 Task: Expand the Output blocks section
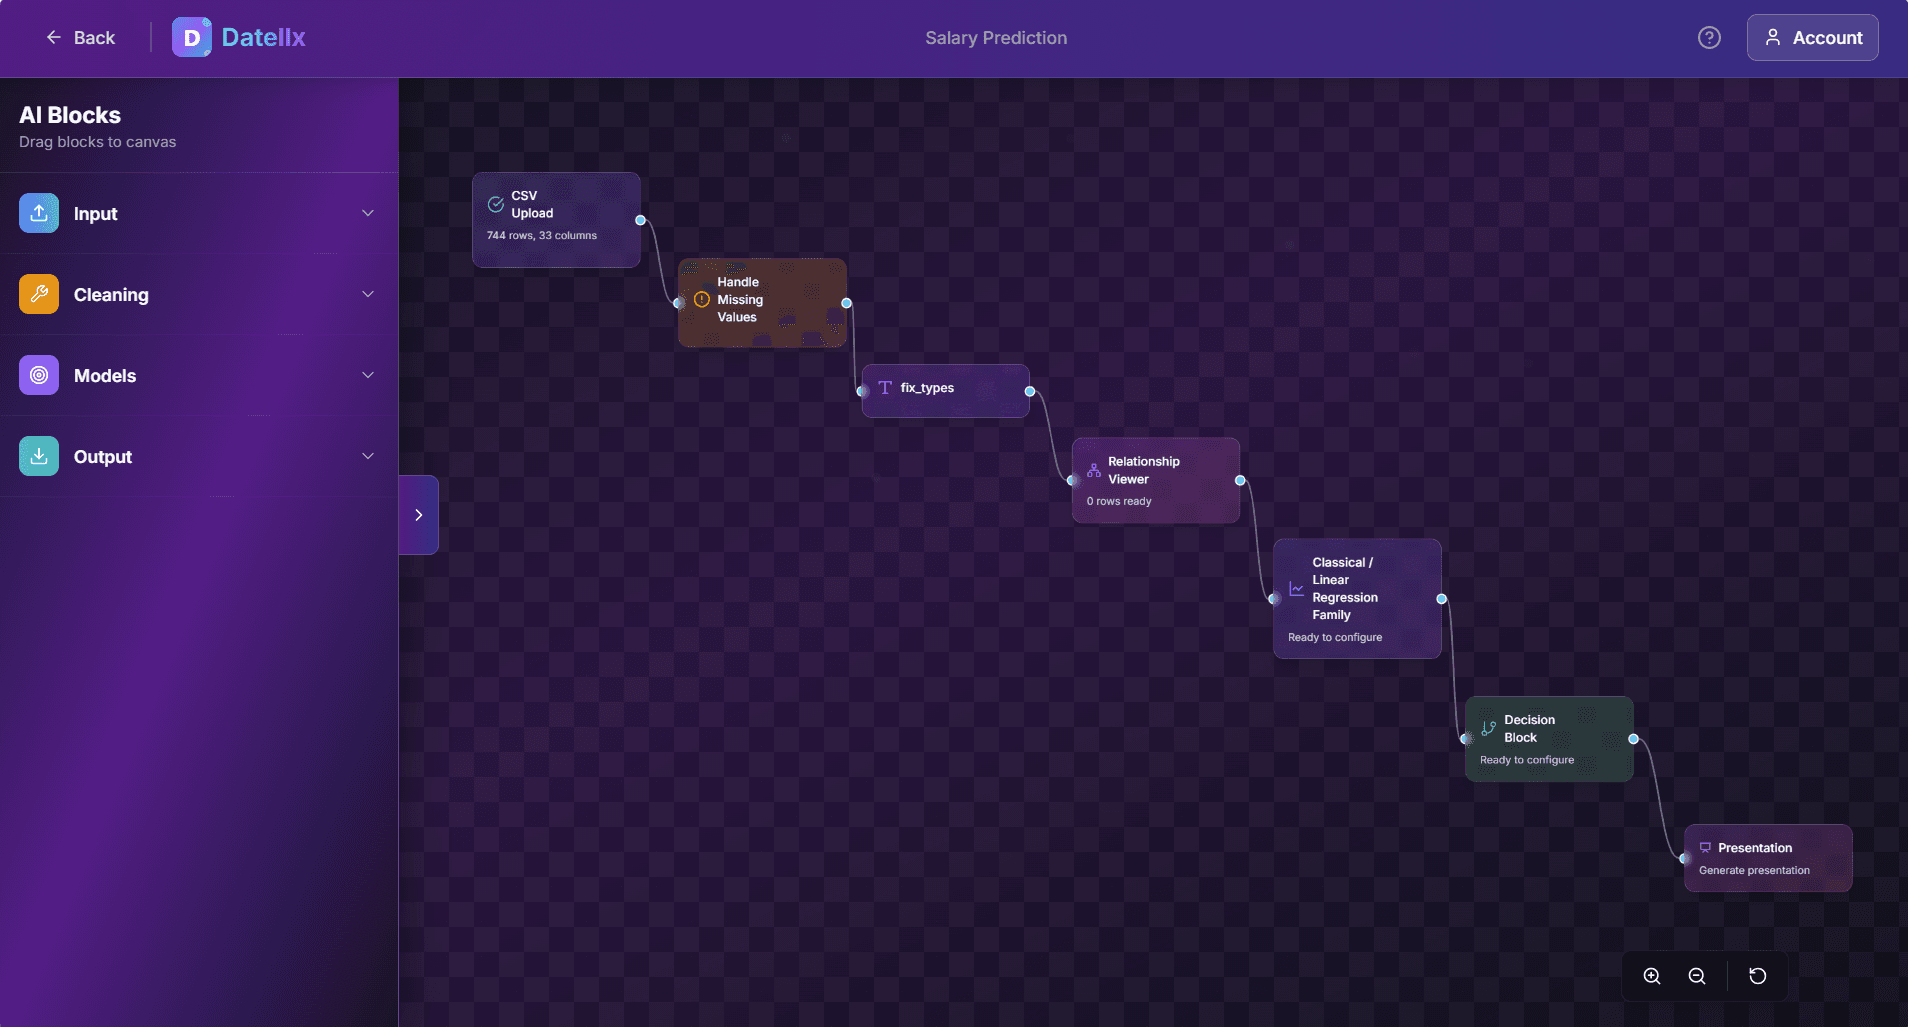(x=368, y=456)
